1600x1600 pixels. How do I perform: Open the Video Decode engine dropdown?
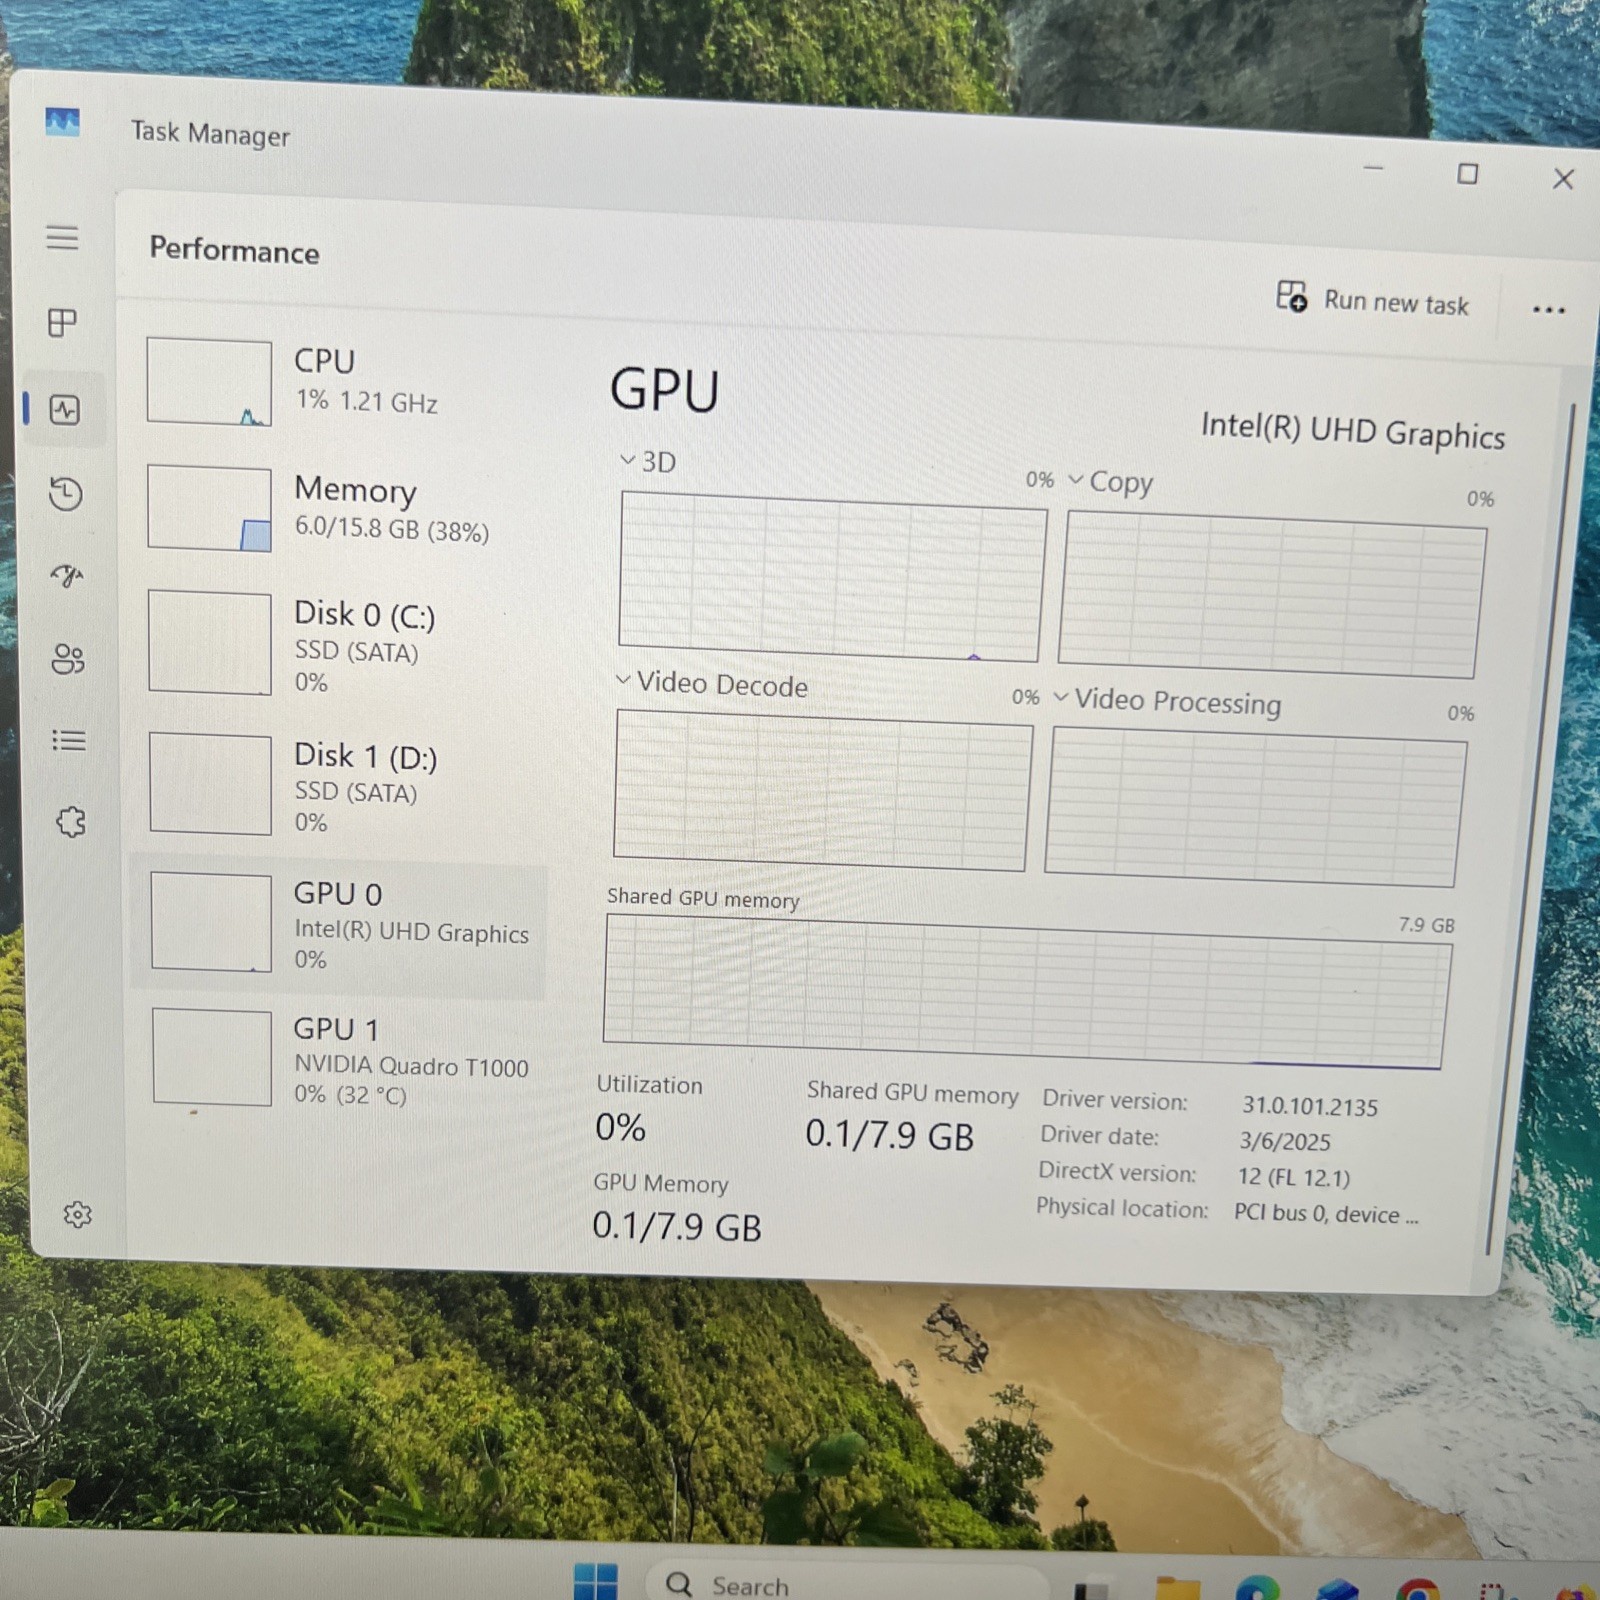point(711,683)
